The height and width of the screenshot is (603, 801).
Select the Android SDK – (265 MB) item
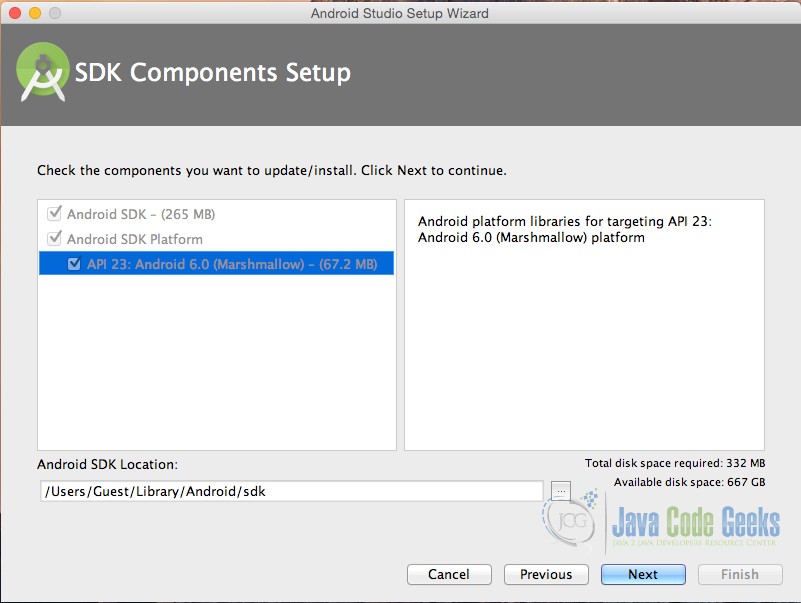point(141,214)
